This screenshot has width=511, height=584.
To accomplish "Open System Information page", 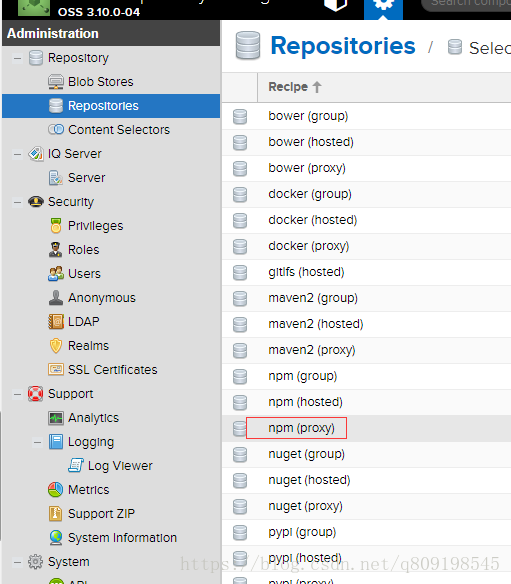I will [x=122, y=538].
